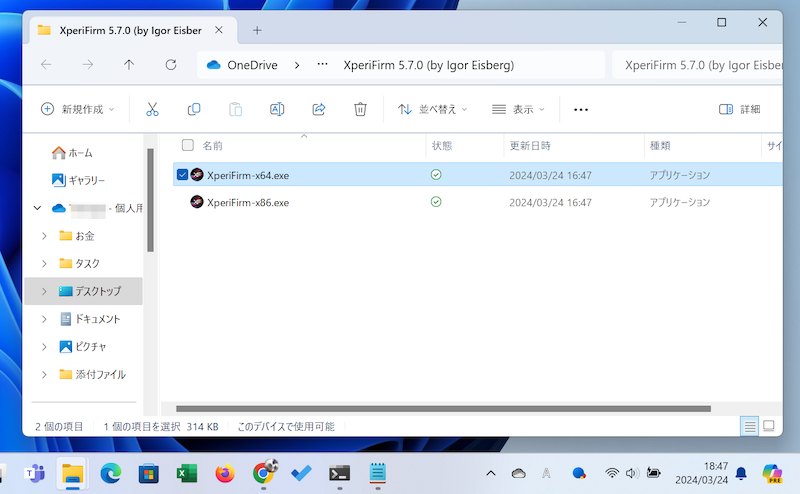
Task: Toggle the select-all checkbox in header
Action: [188, 146]
